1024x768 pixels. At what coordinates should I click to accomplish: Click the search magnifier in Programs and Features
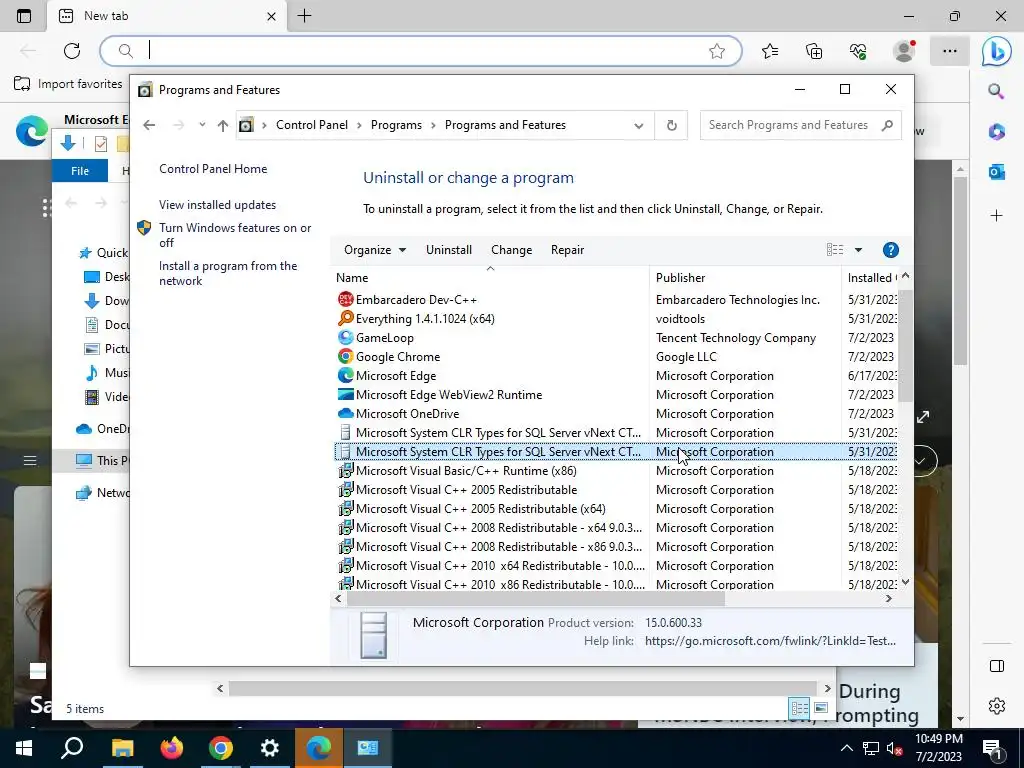tap(887, 125)
